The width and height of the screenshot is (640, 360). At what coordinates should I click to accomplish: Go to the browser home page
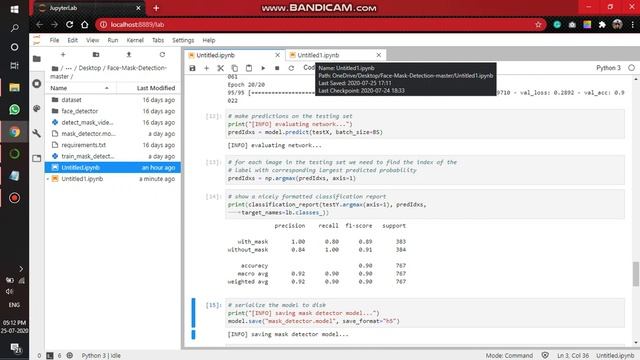[84, 24]
